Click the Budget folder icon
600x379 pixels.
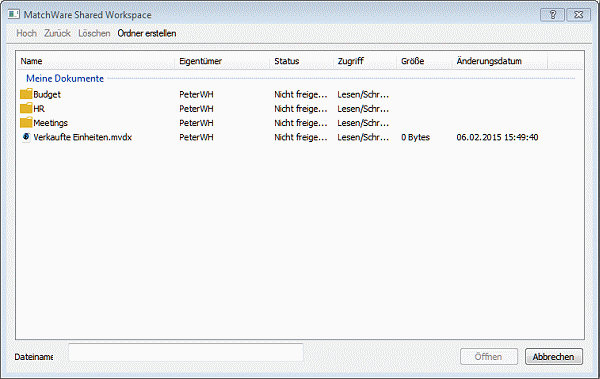click(x=26, y=94)
